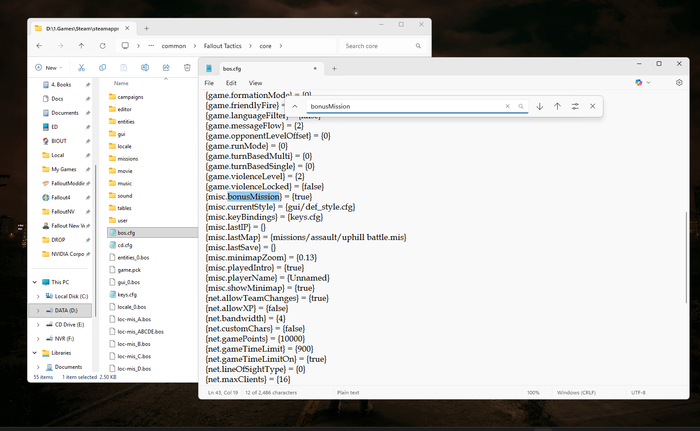Open the missions folder
The width and height of the screenshot is (700, 431).
click(128, 158)
